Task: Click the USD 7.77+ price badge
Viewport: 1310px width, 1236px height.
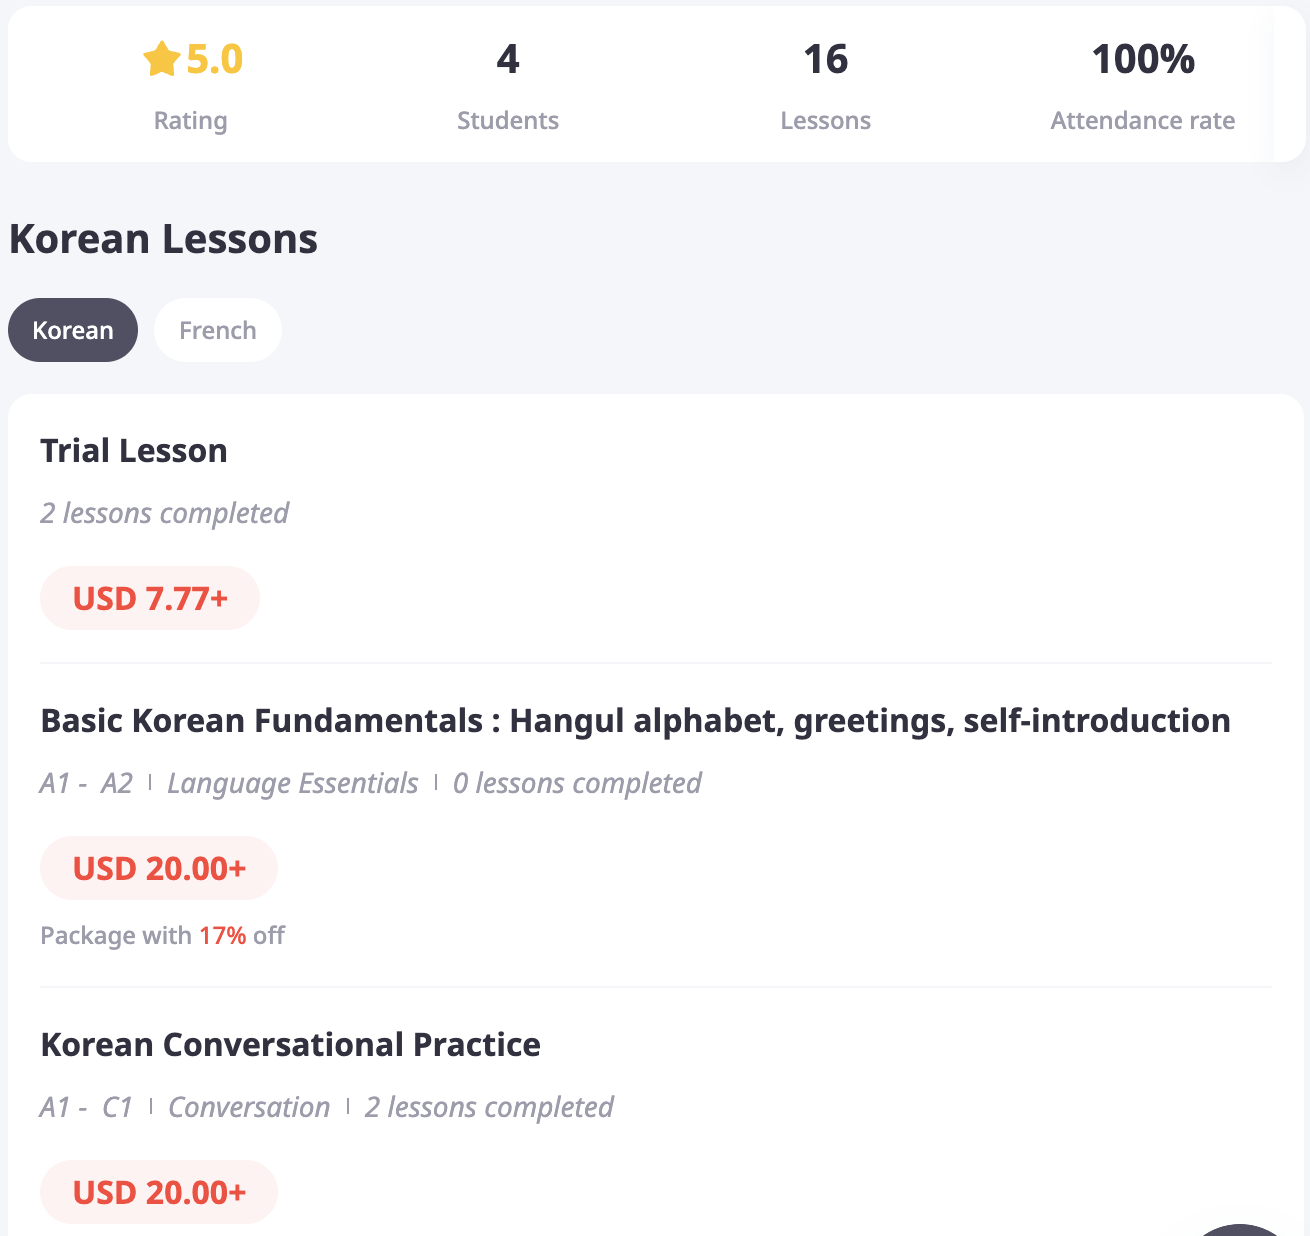Action: pos(150,599)
